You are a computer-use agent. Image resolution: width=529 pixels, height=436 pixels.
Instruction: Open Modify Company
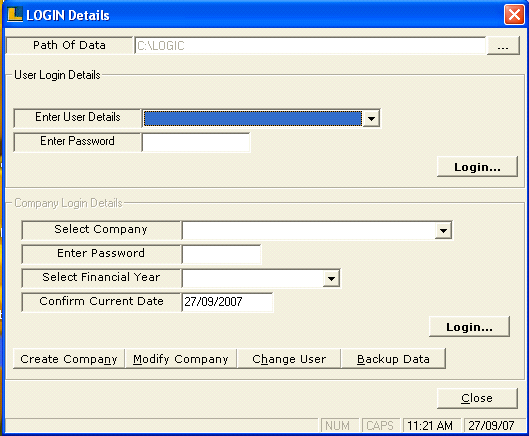pyautogui.click(x=181, y=359)
